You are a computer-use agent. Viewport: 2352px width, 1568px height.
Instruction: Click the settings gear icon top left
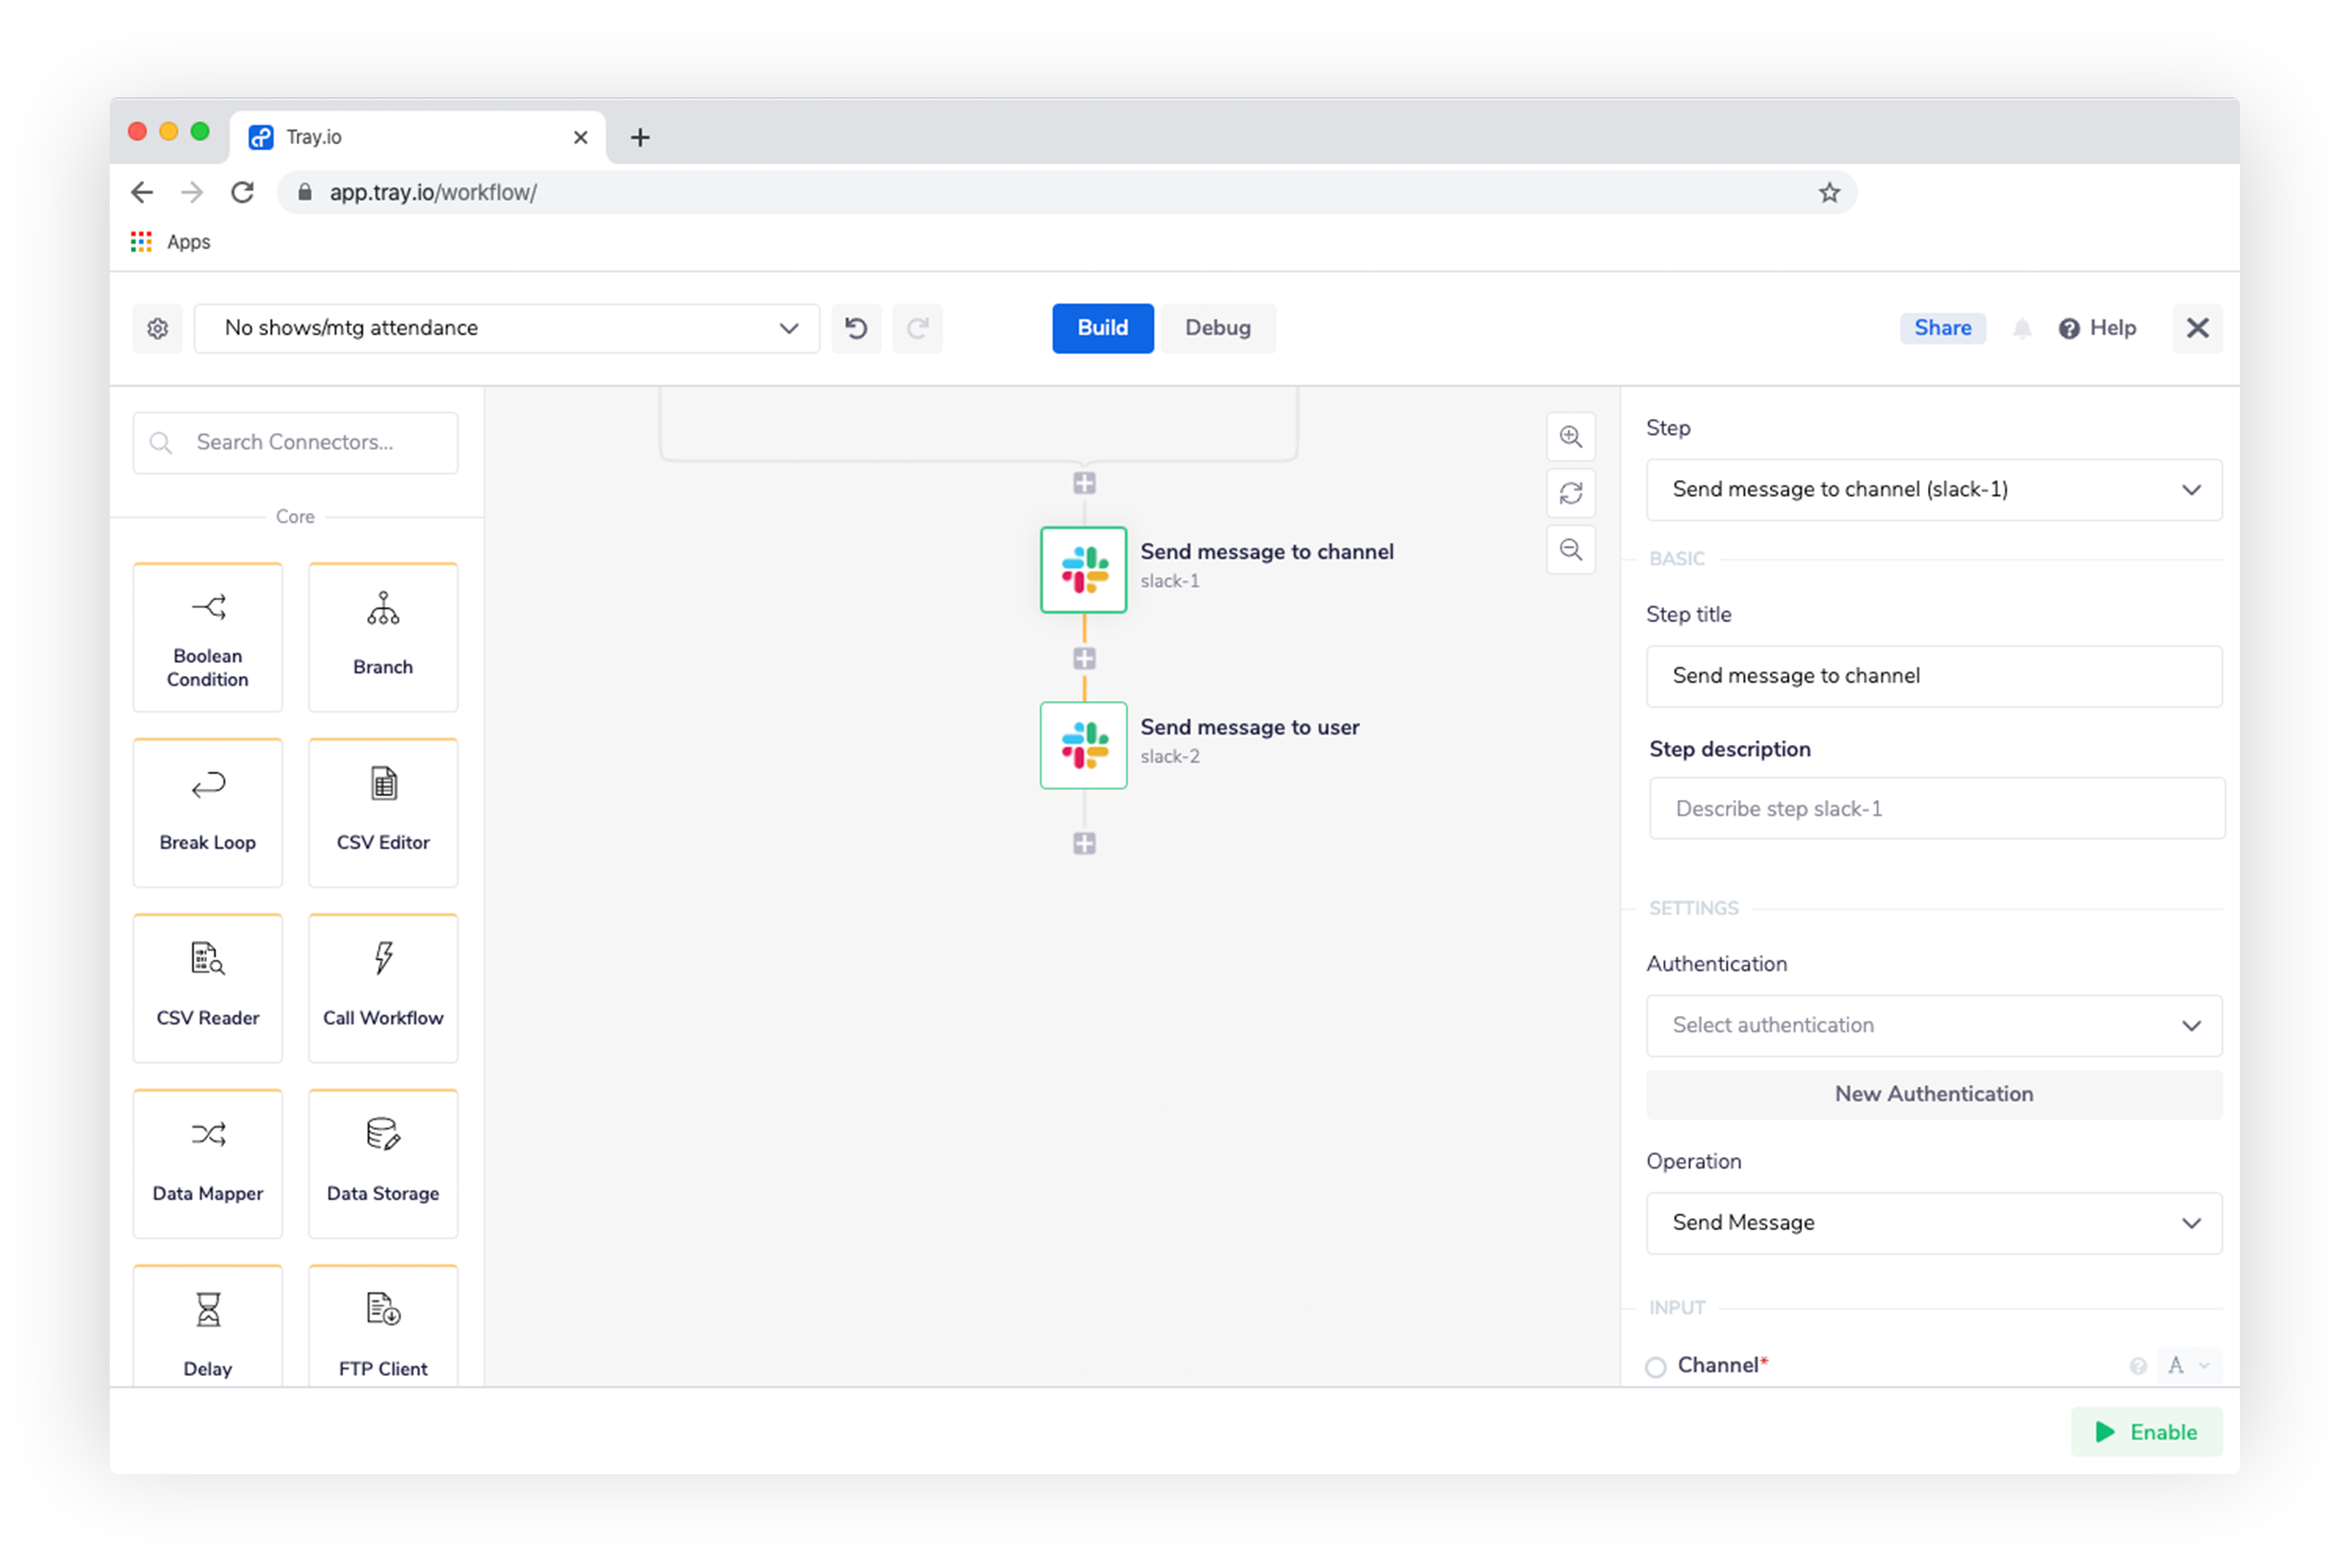pos(158,327)
